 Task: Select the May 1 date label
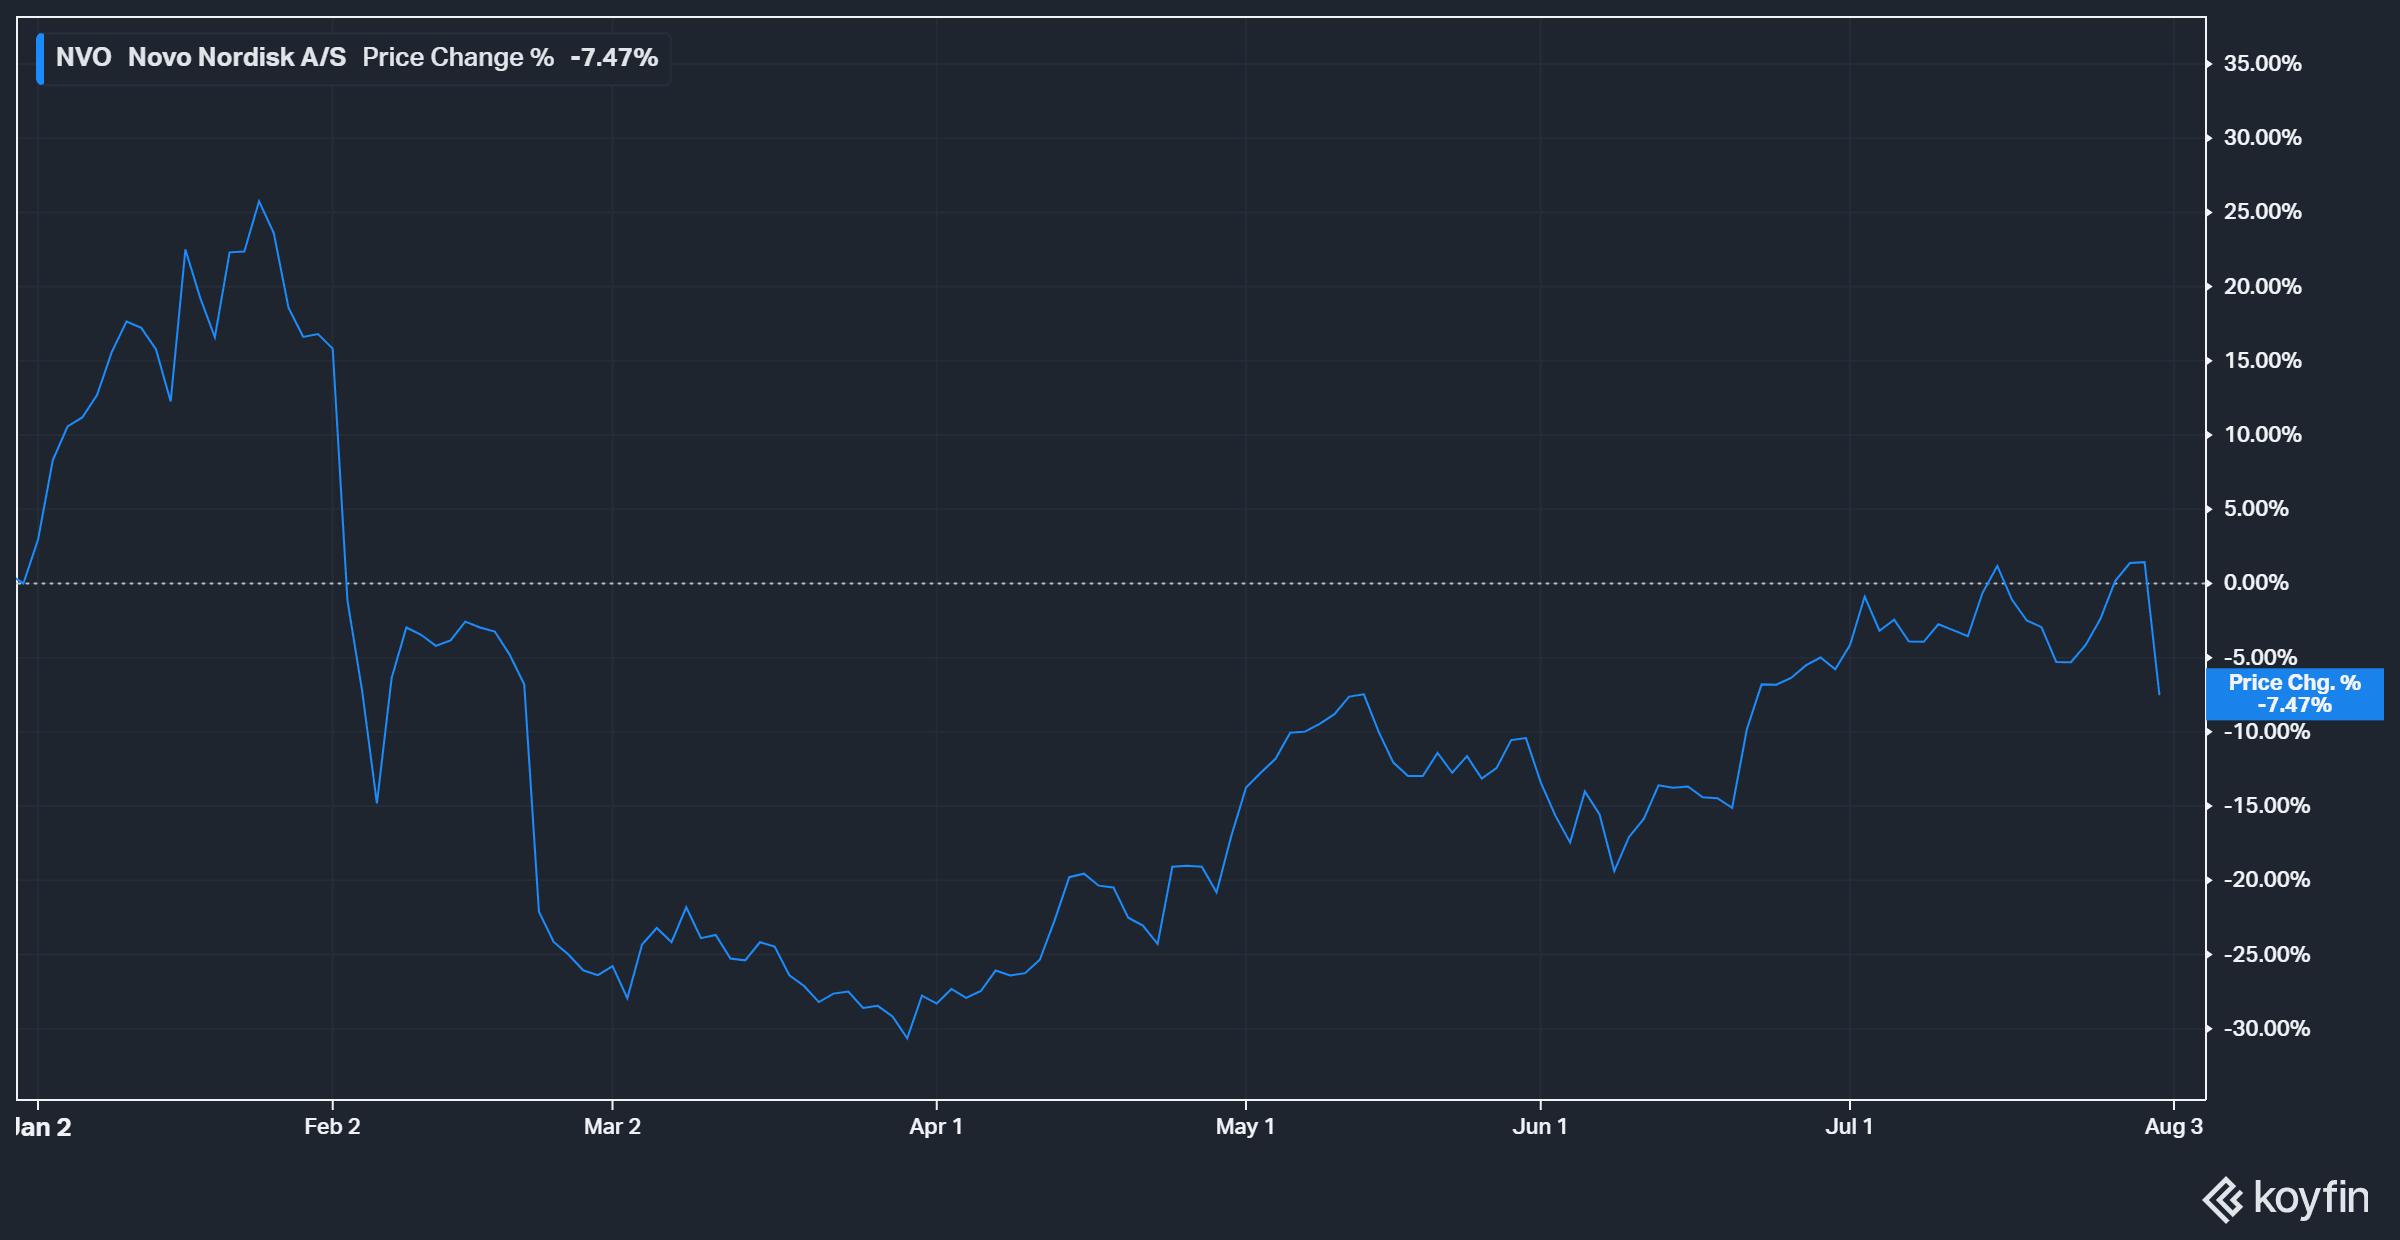[1245, 1127]
